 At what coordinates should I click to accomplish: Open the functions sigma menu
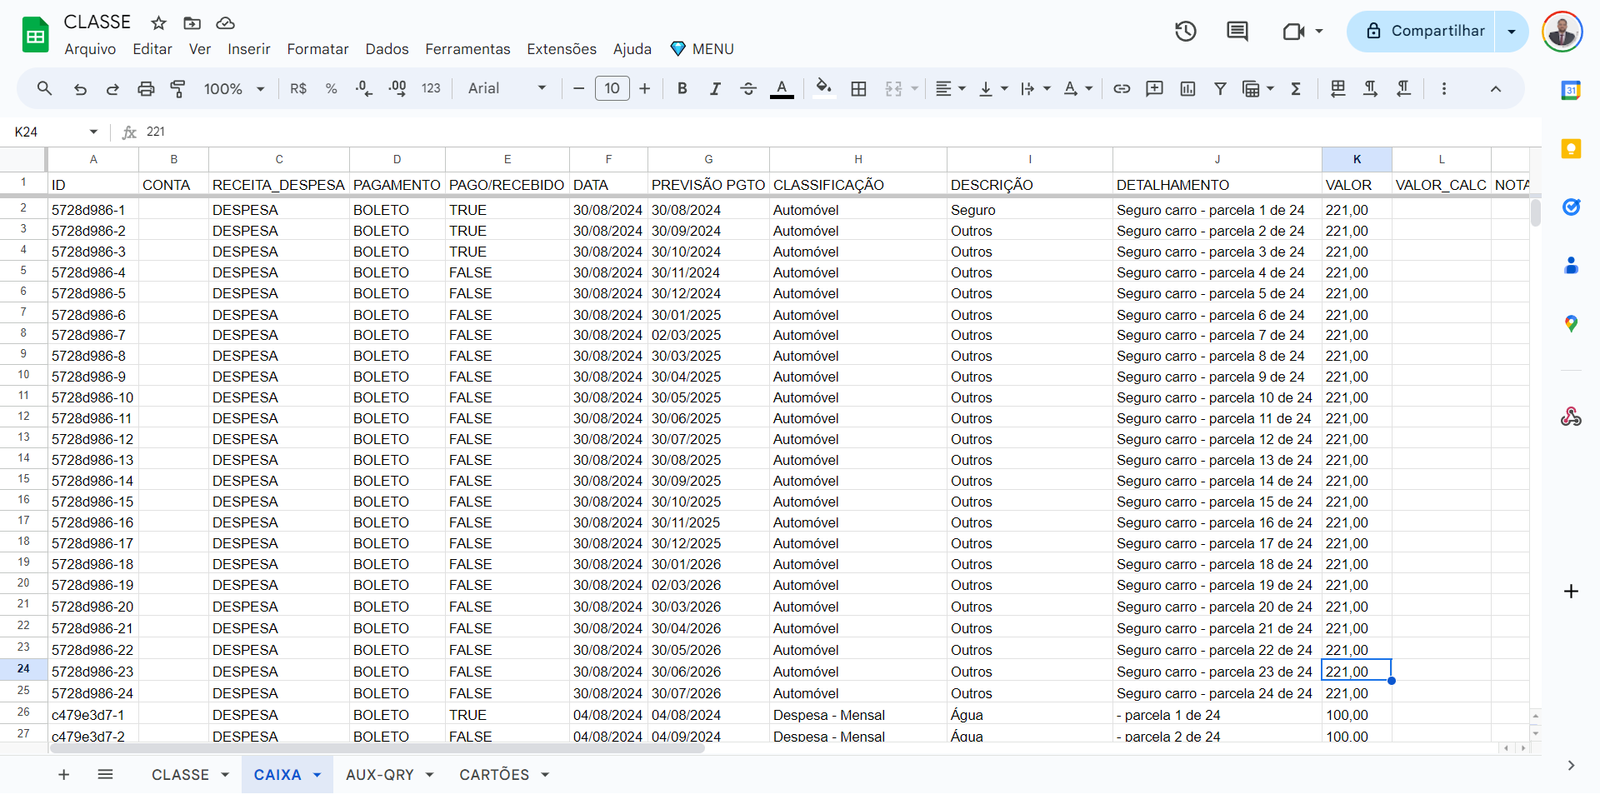click(x=1296, y=89)
